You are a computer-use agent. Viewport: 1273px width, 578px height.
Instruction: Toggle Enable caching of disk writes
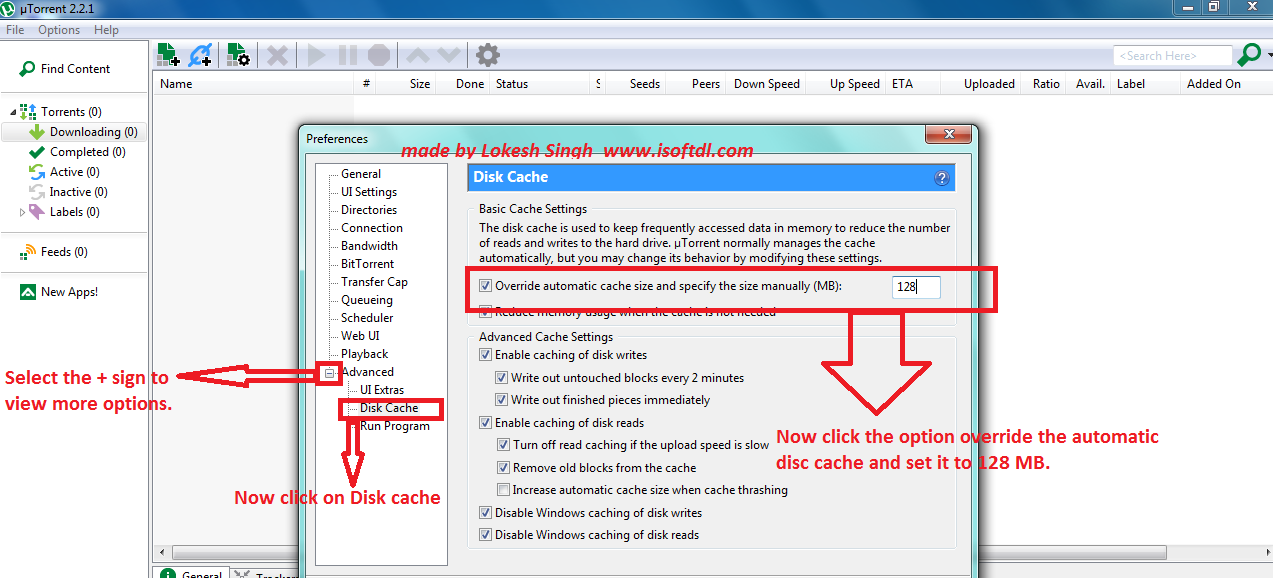486,355
